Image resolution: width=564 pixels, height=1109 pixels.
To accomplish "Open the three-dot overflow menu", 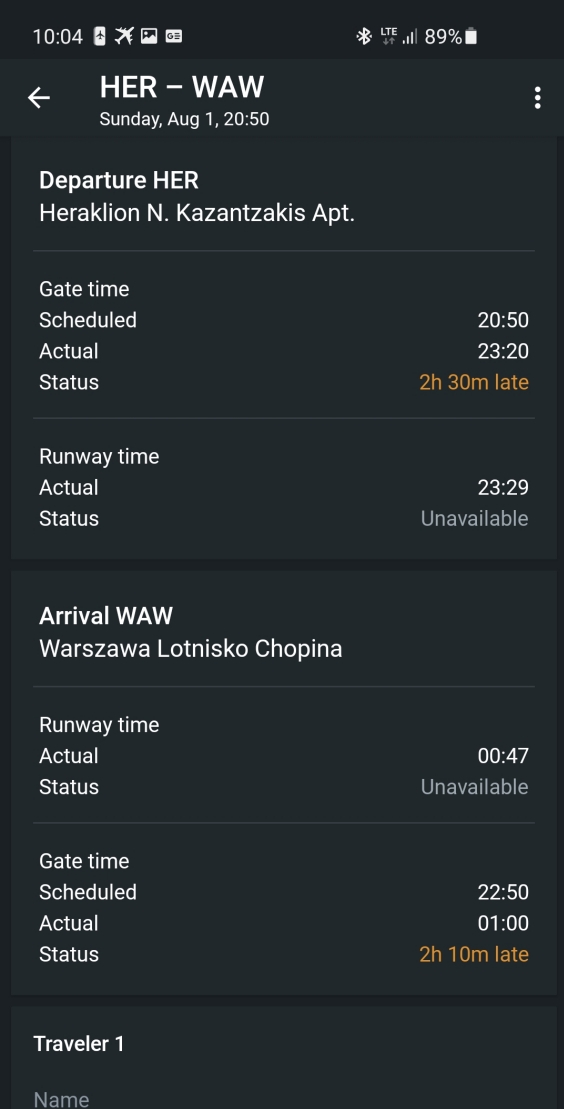I will (x=538, y=98).
